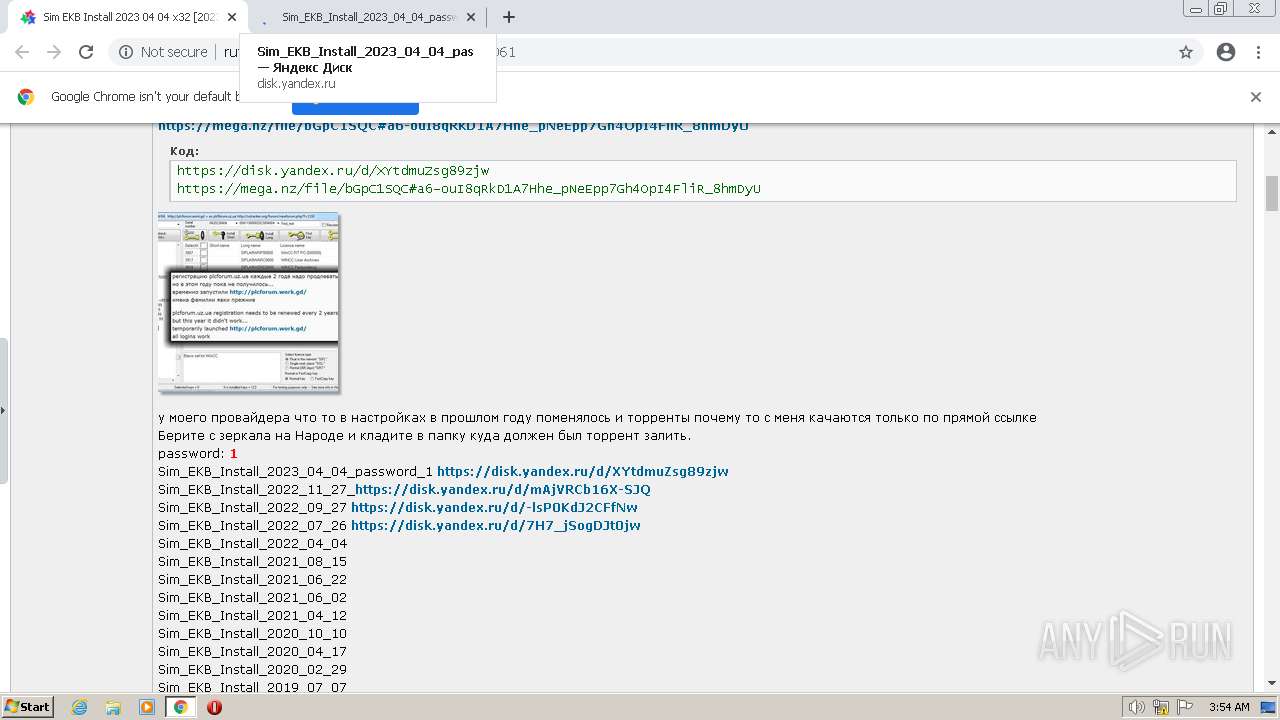The image size is (1280, 720).
Task: Click the page vertical scrollbar thumb
Action: 1272,193
